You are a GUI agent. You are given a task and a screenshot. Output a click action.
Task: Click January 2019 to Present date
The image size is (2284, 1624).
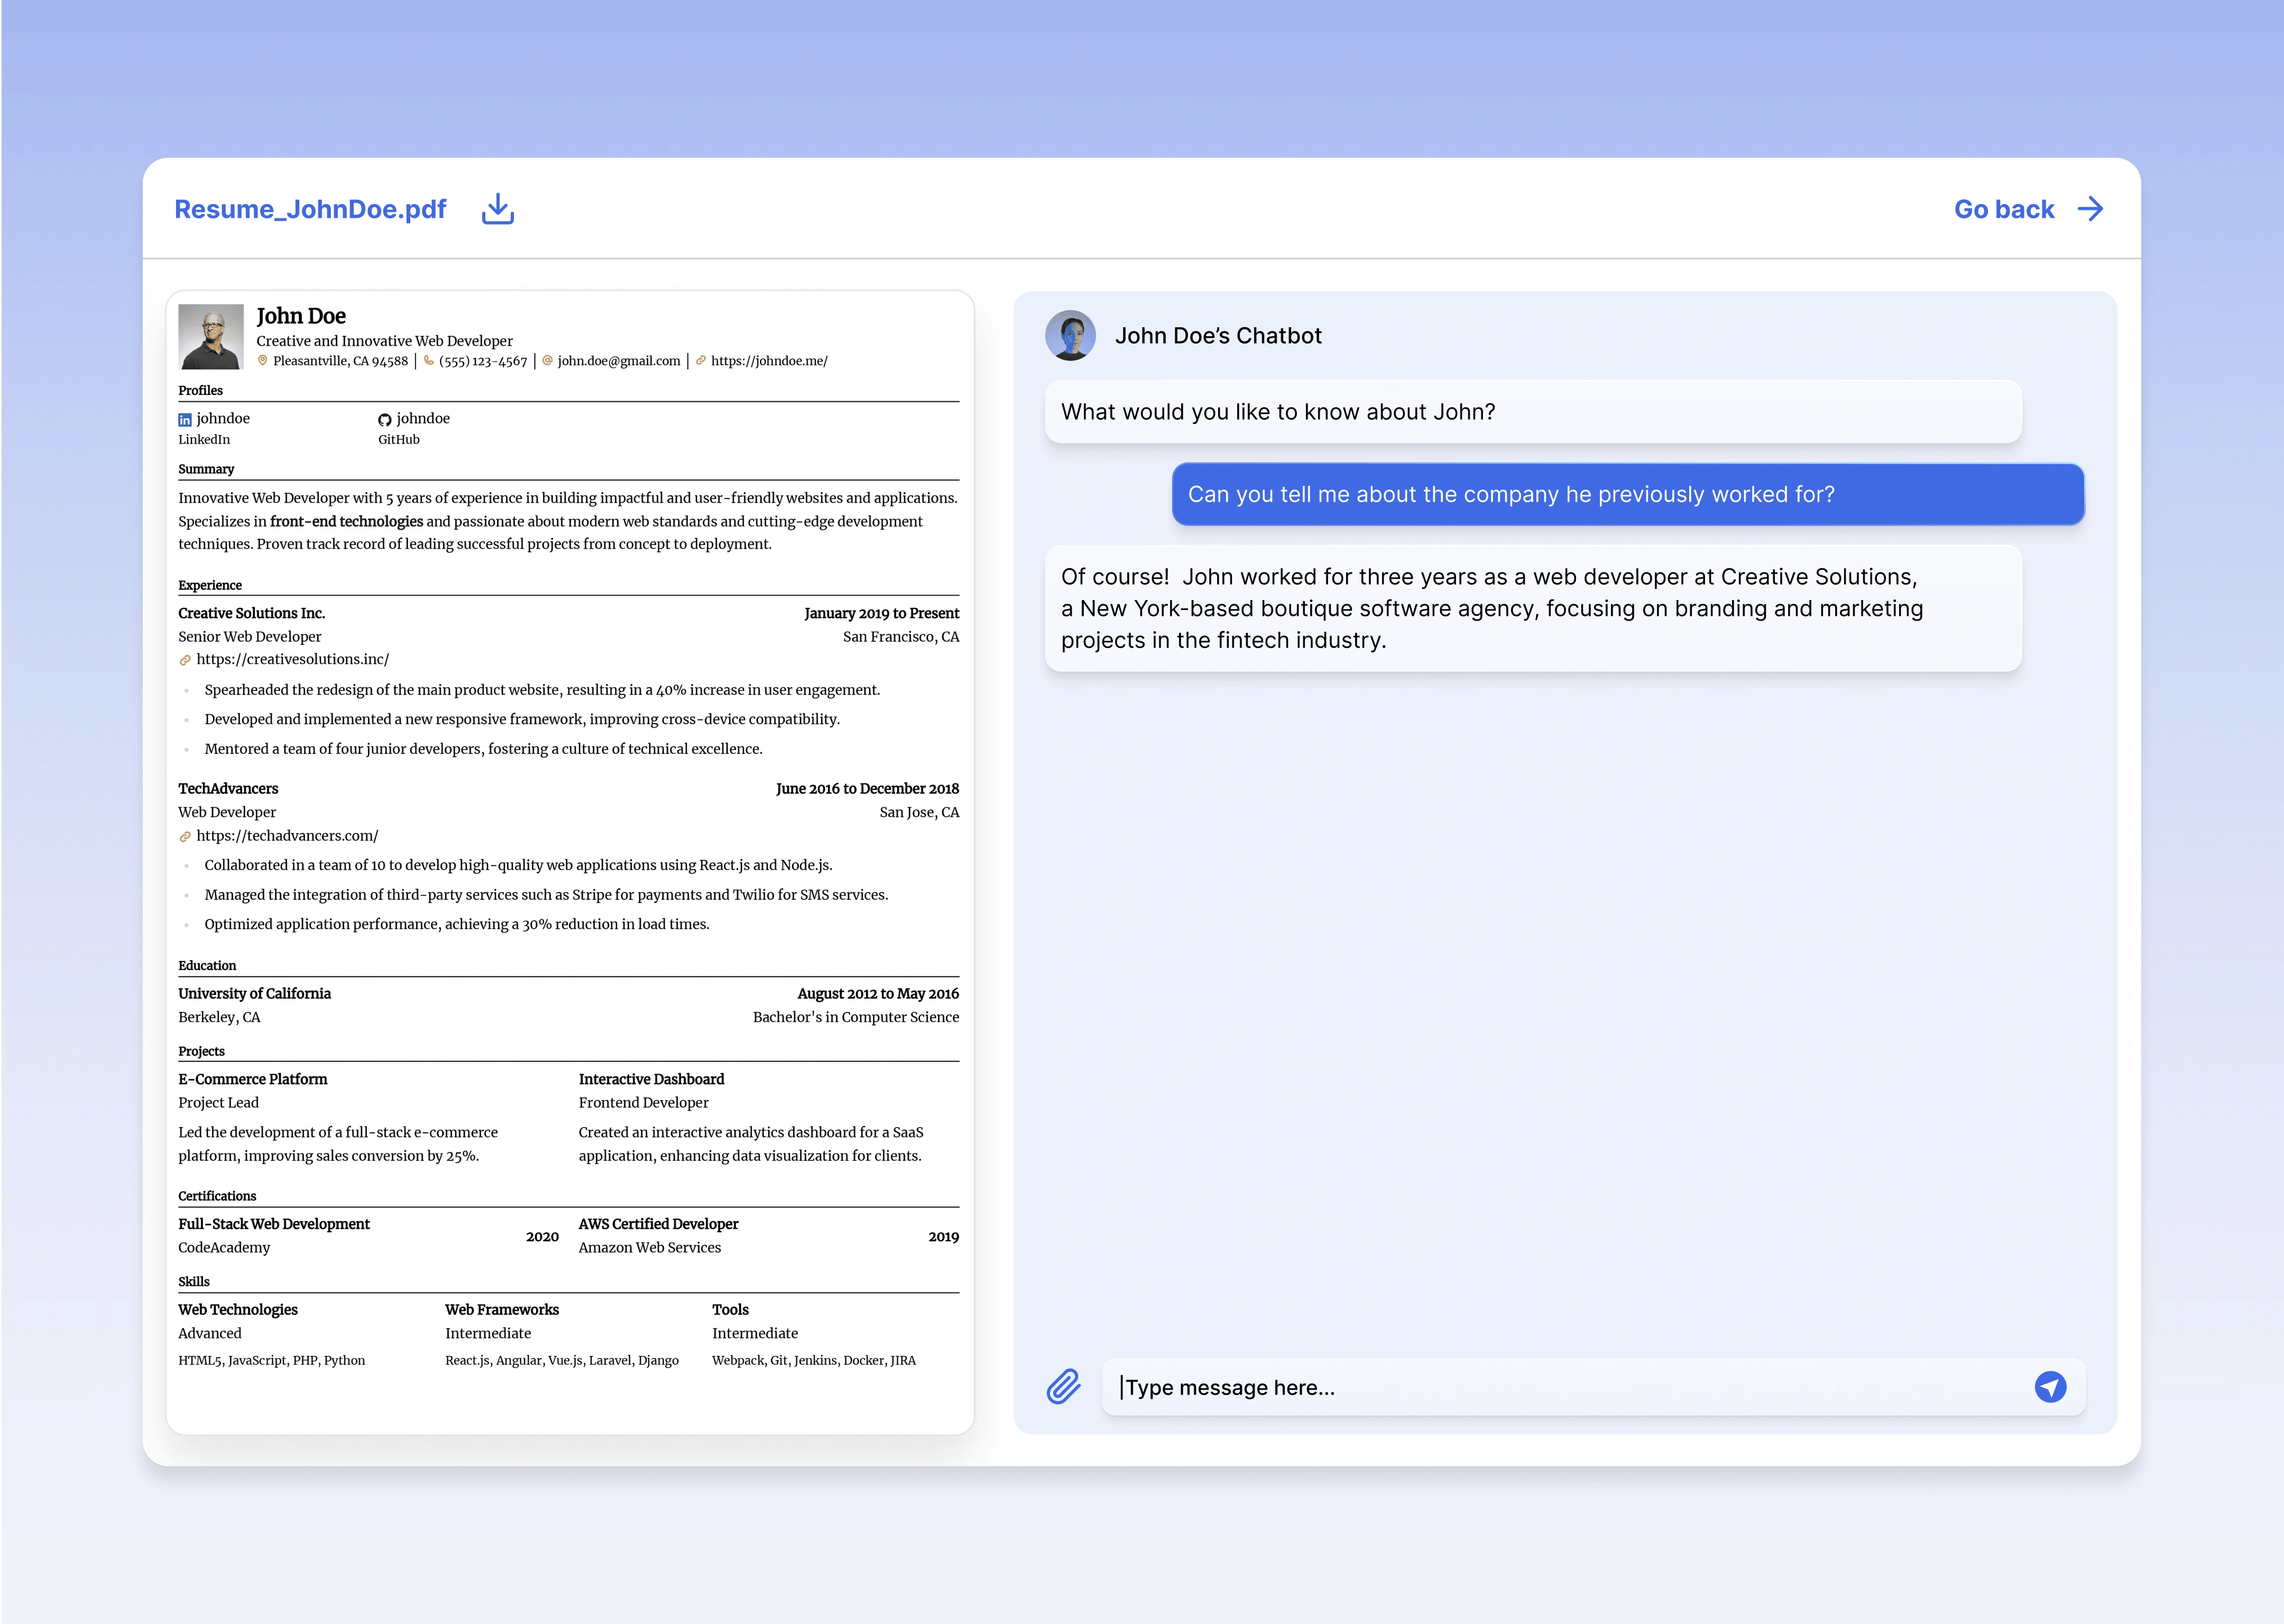coord(881,613)
